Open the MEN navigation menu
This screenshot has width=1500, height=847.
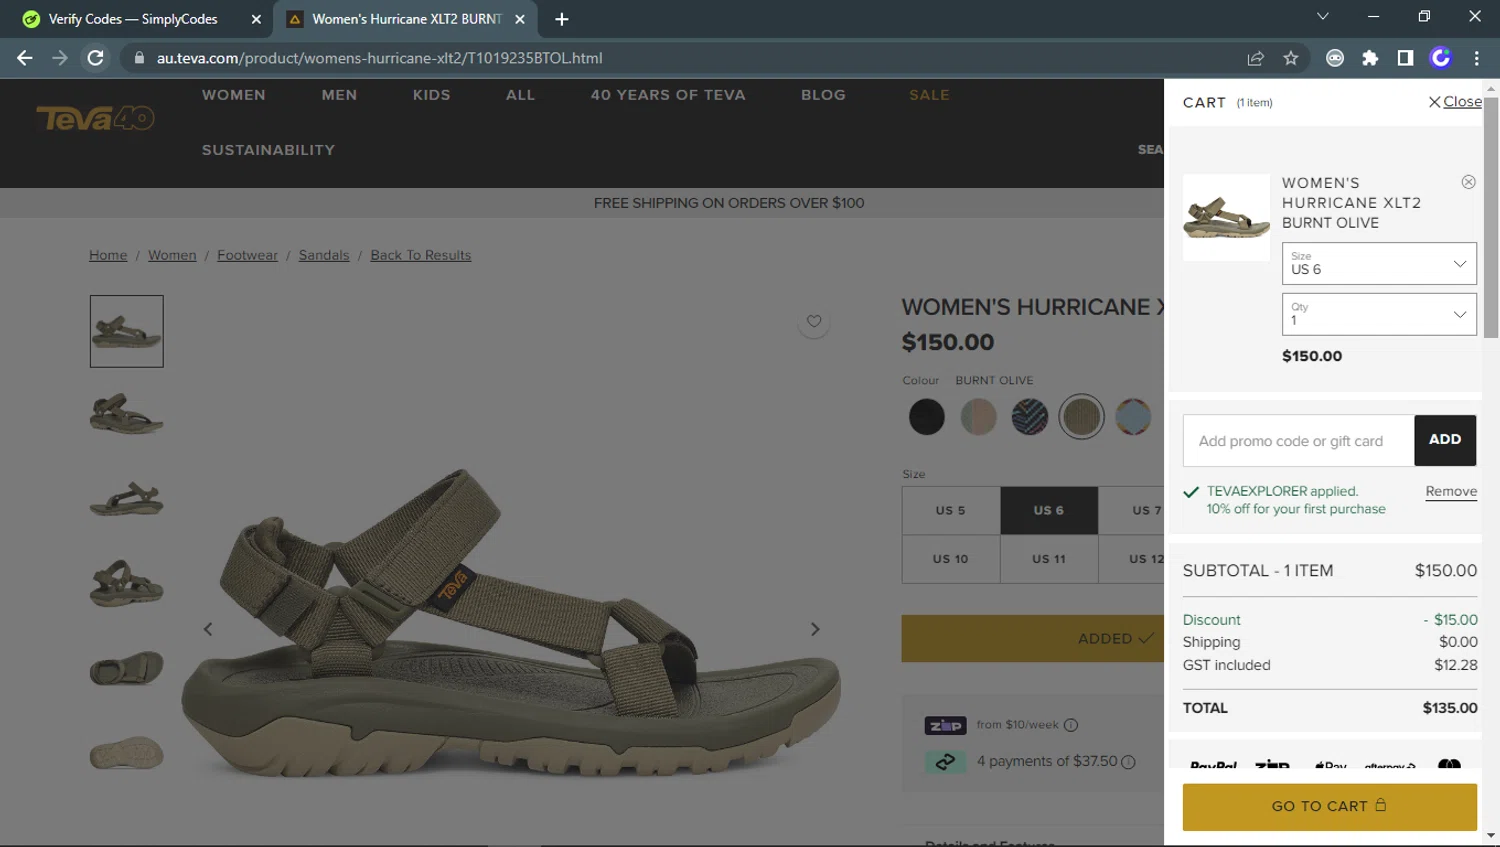[x=339, y=95]
